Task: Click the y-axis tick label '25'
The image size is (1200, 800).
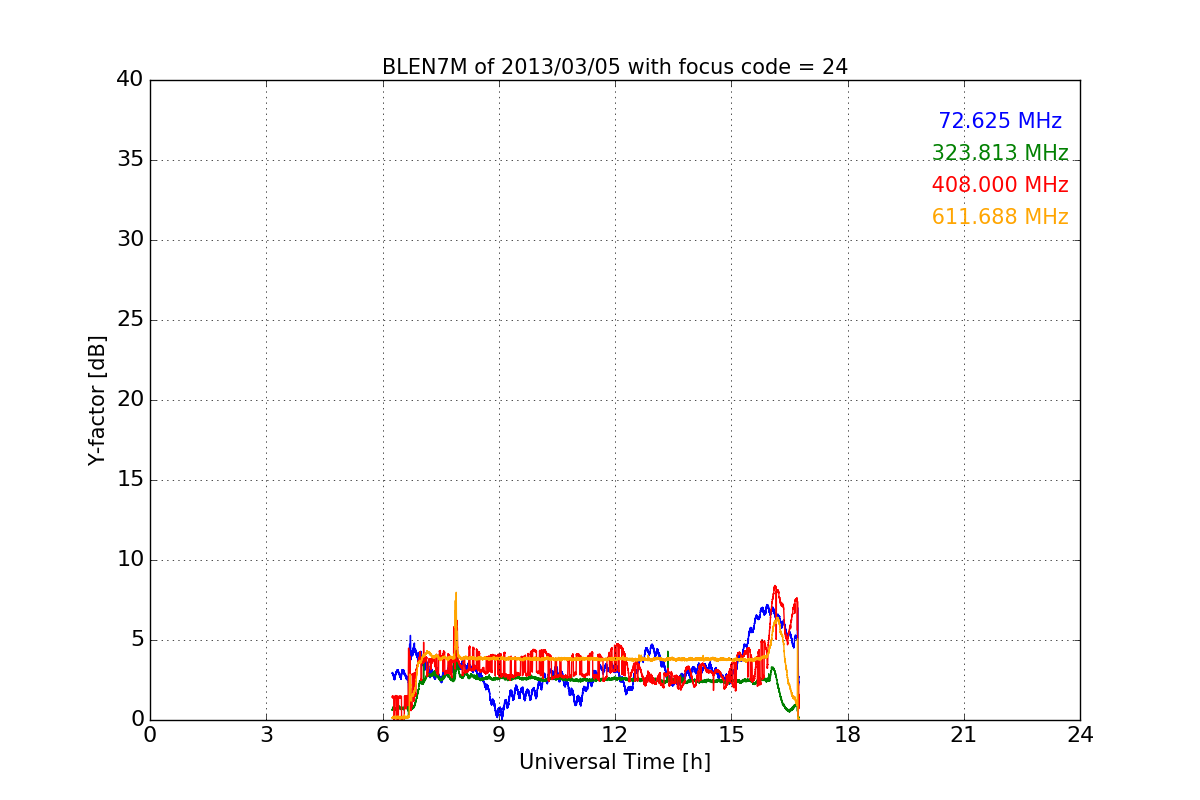Action: 130,320
